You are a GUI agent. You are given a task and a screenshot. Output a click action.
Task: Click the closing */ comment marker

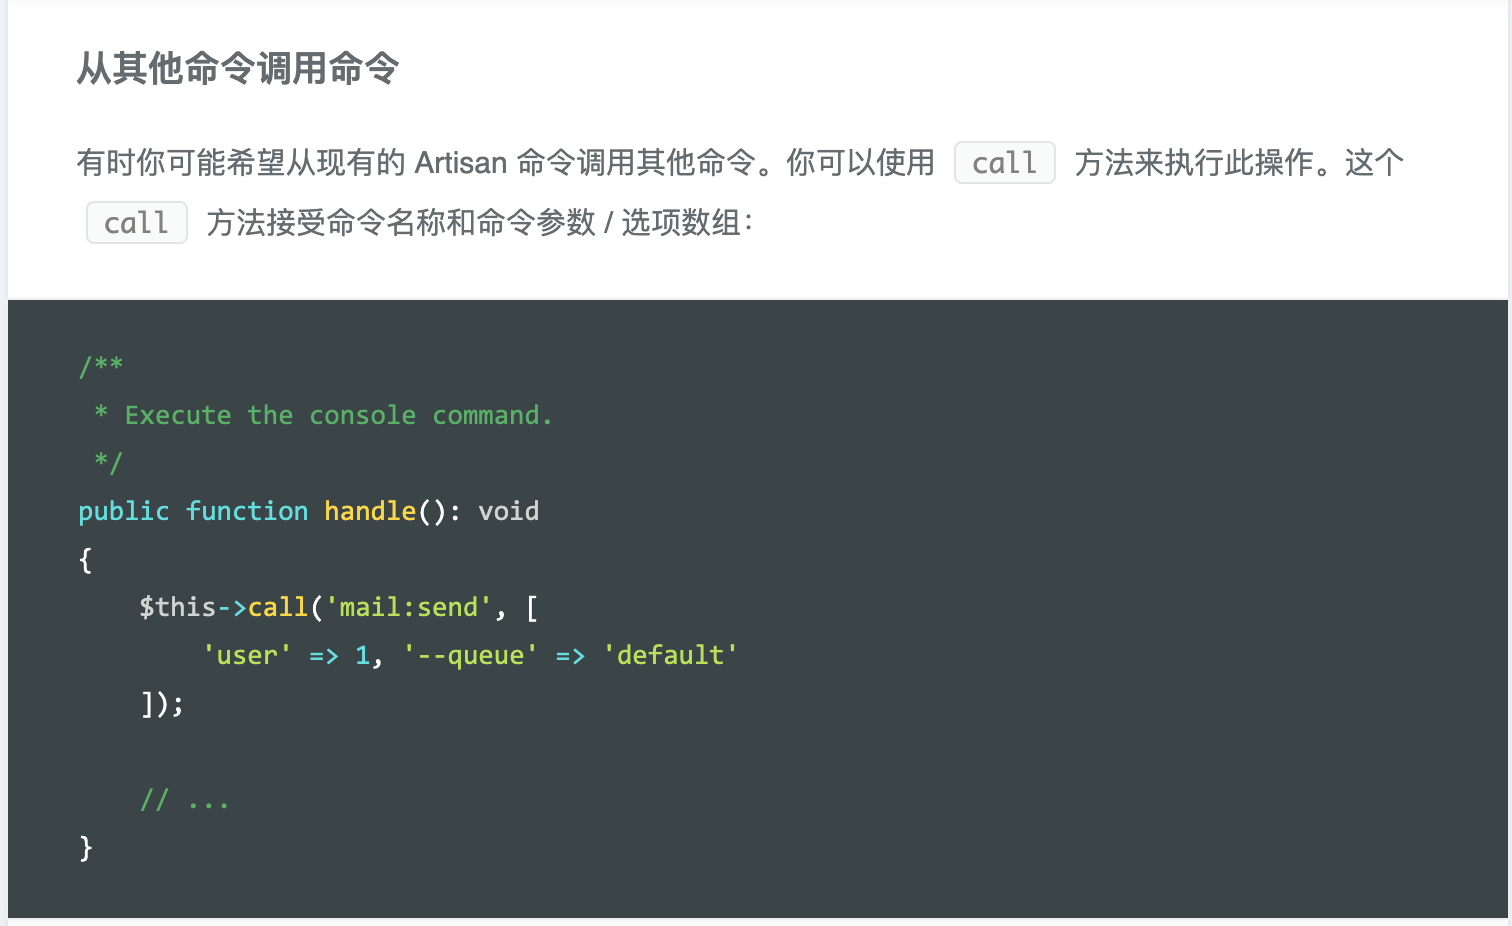(x=108, y=462)
